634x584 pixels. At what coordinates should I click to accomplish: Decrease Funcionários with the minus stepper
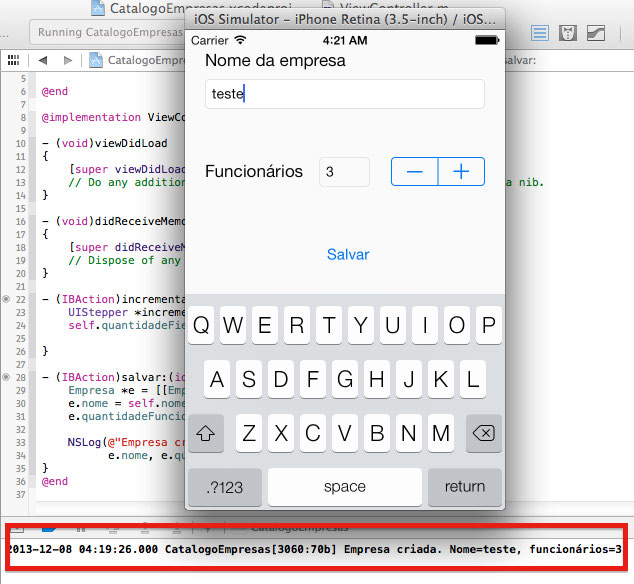tap(414, 172)
